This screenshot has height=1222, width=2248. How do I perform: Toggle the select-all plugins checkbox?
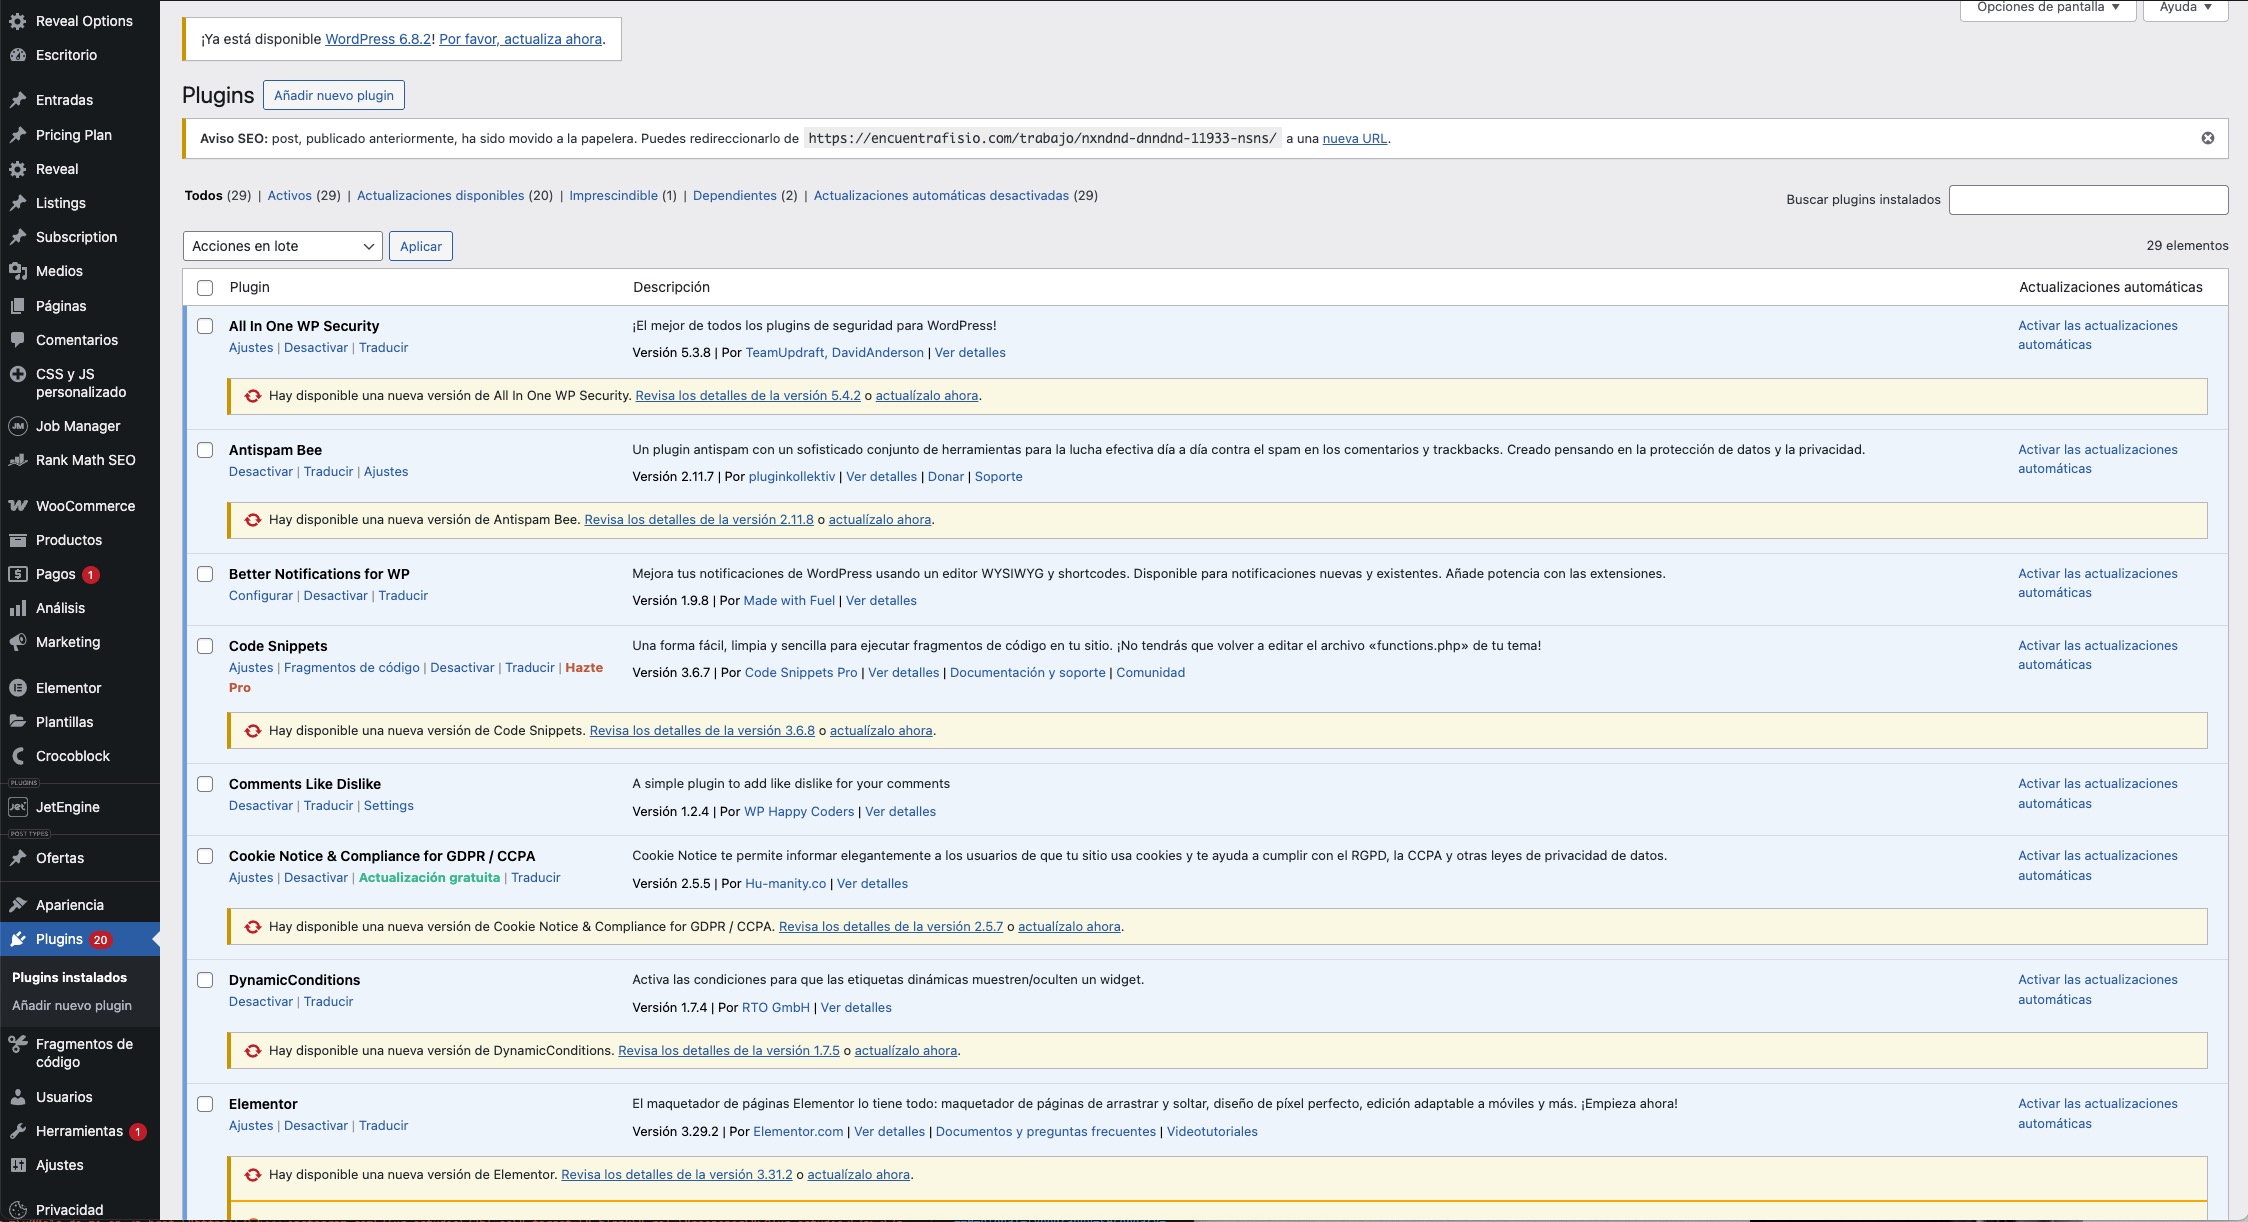pyautogui.click(x=205, y=288)
